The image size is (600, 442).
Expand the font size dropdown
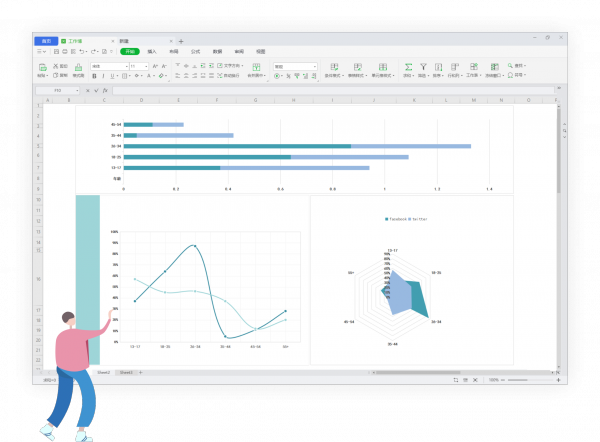pyautogui.click(x=136, y=66)
